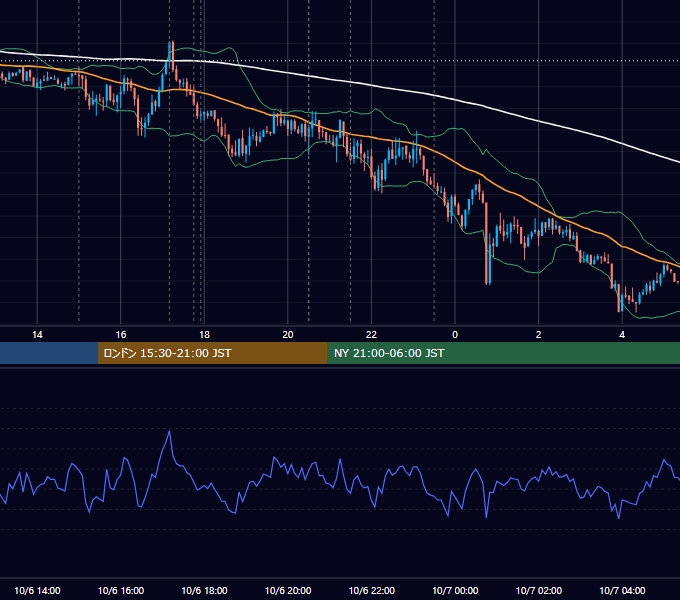Click the 10/6 20:00 date label

[288, 590]
